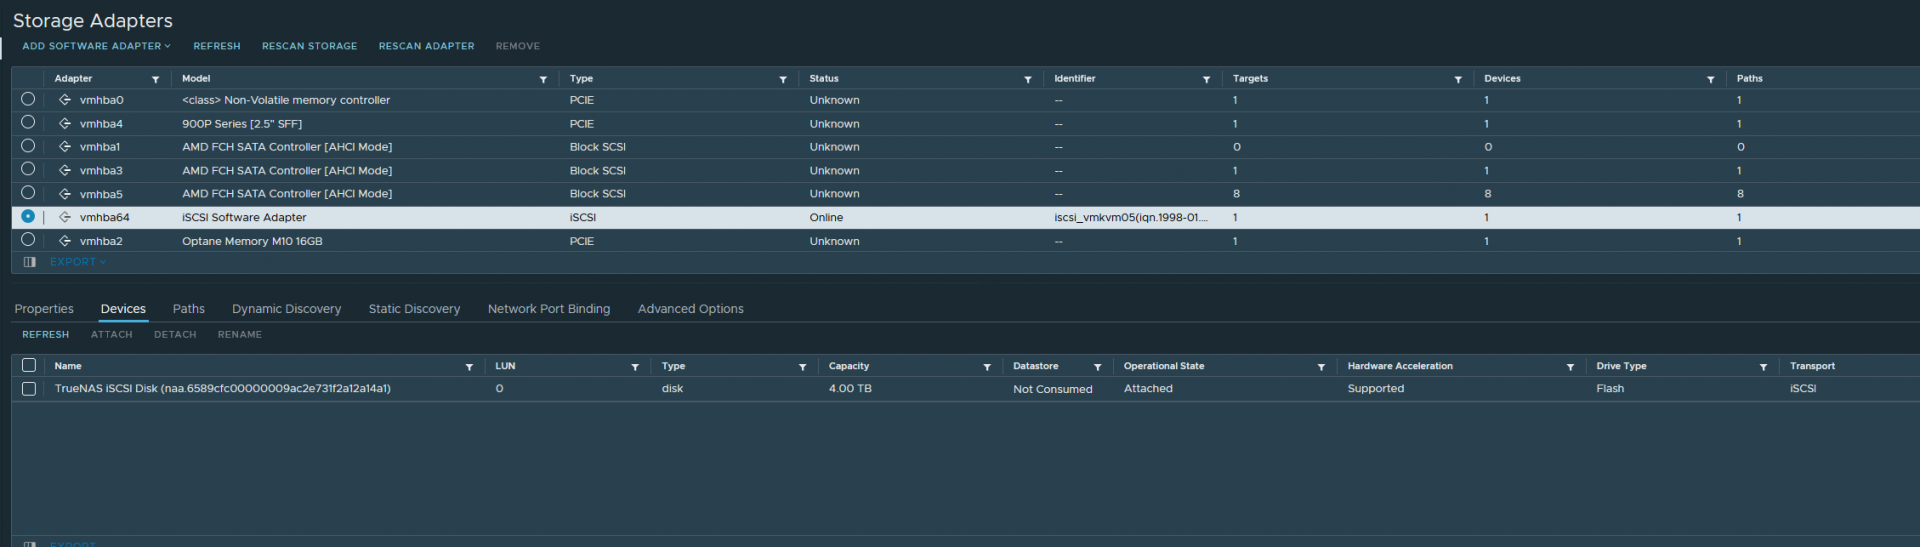Filter the adapter Type column
This screenshot has height=547, width=1920.
click(783, 79)
